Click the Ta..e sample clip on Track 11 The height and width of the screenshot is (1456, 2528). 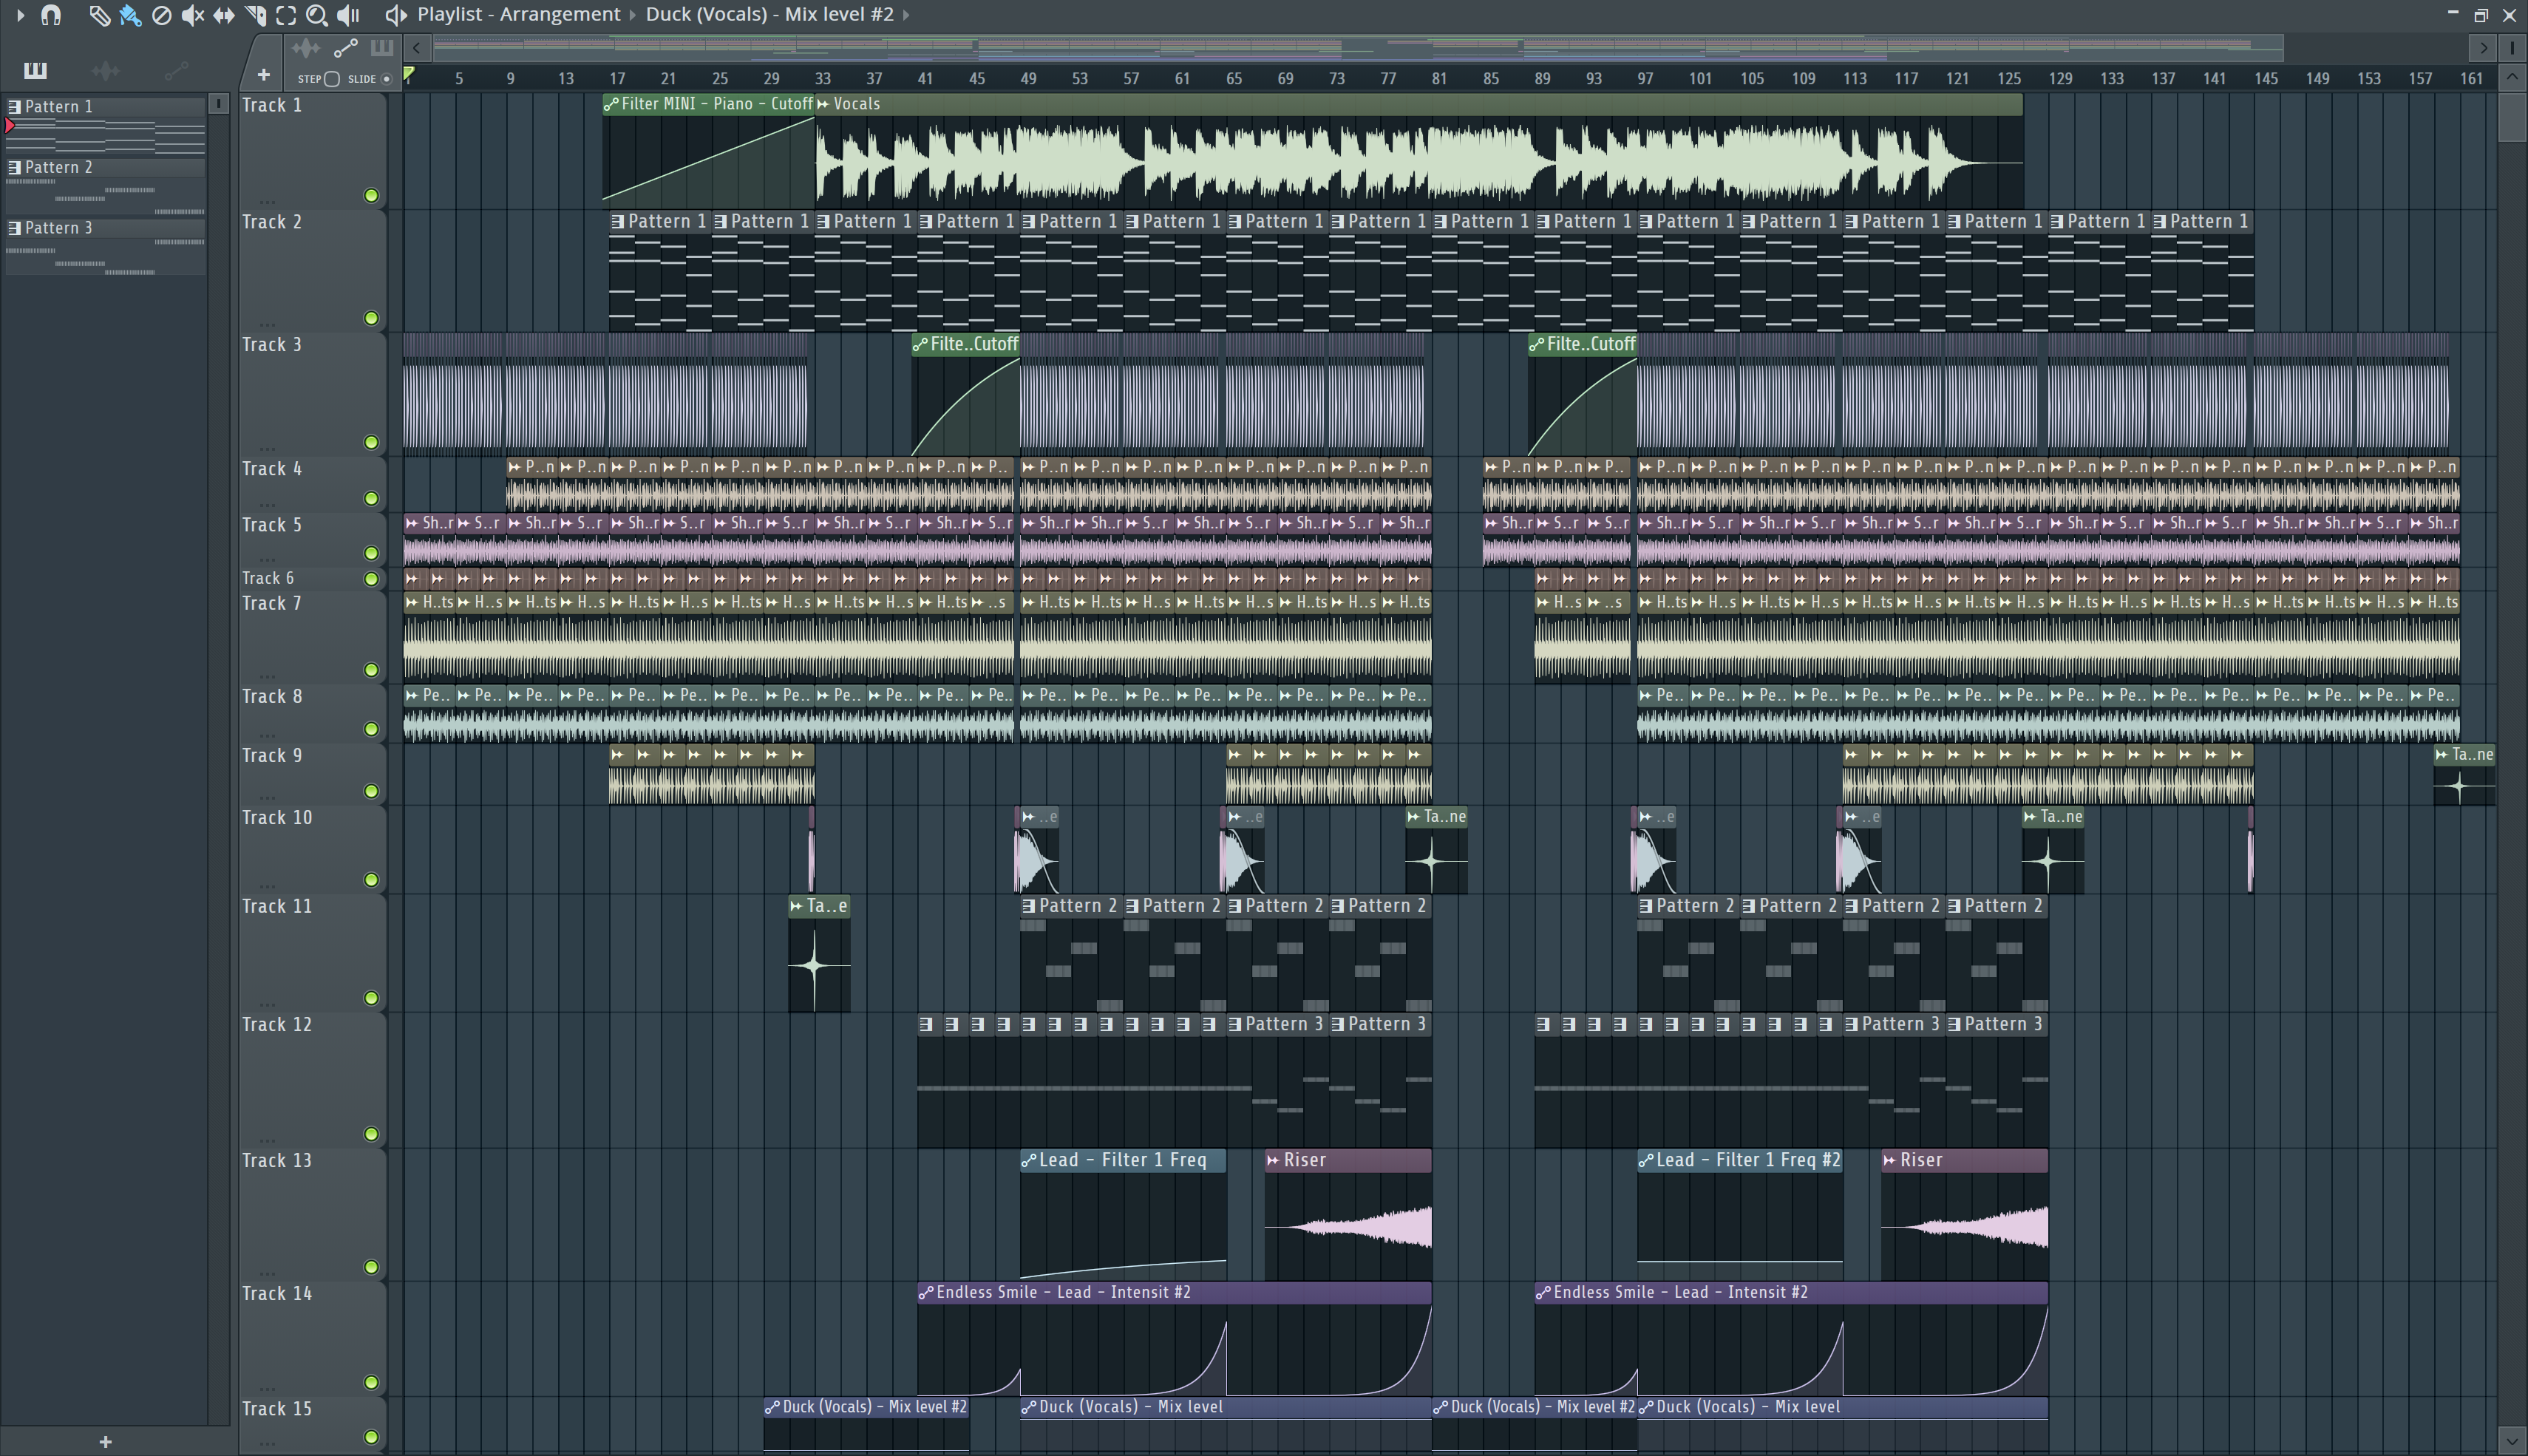click(x=819, y=953)
